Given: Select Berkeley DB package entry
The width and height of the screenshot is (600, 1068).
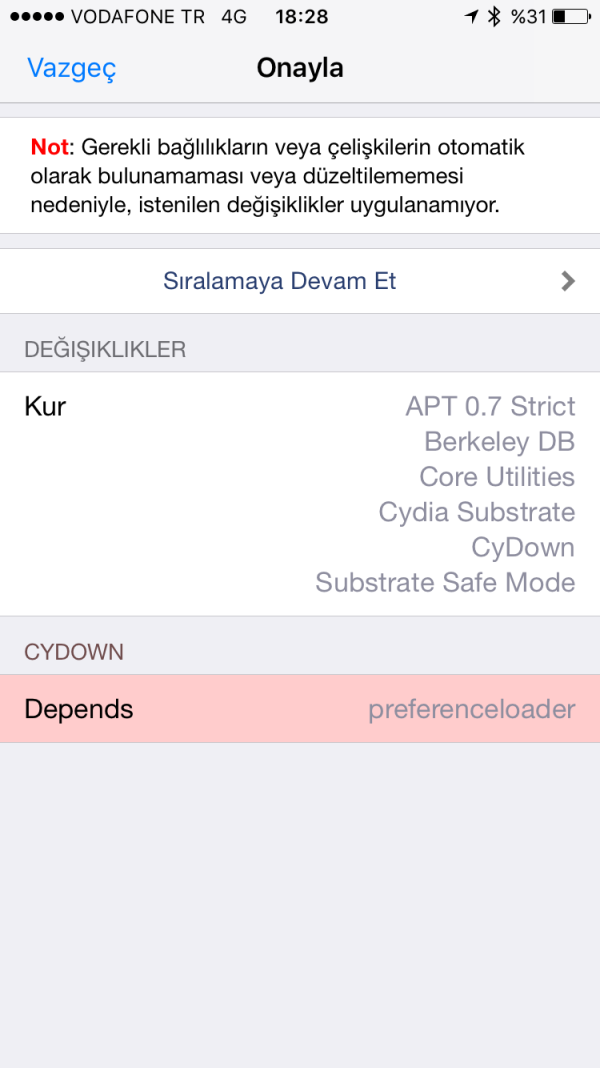Looking at the screenshot, I should pyautogui.click(x=499, y=441).
